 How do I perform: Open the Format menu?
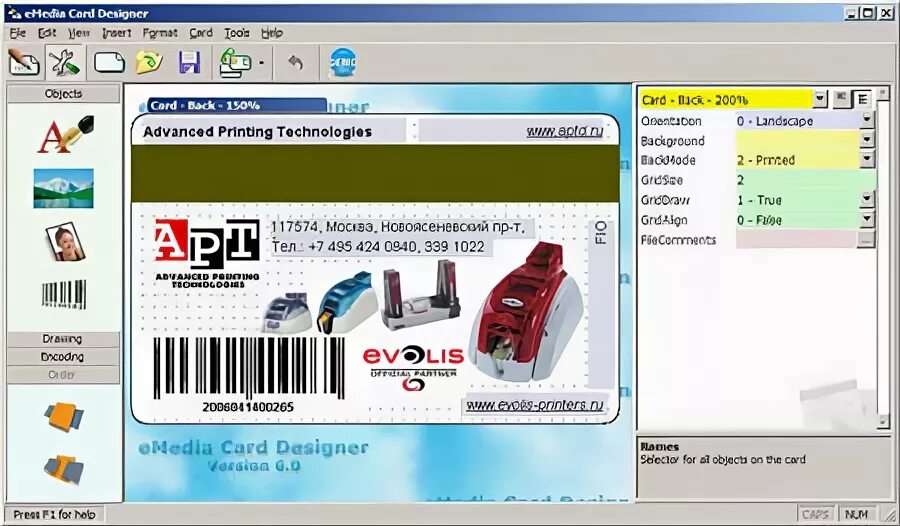coord(160,33)
